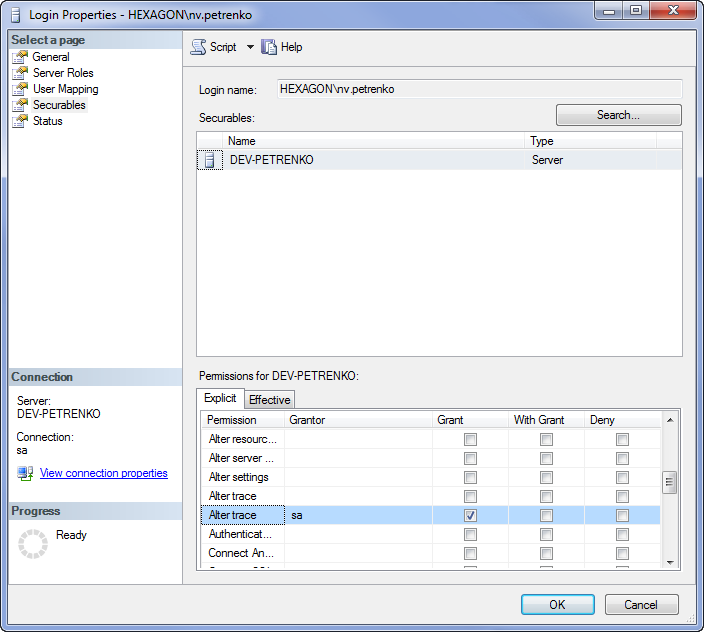
Task: Expand the Script dropdown arrow
Action: (x=250, y=47)
